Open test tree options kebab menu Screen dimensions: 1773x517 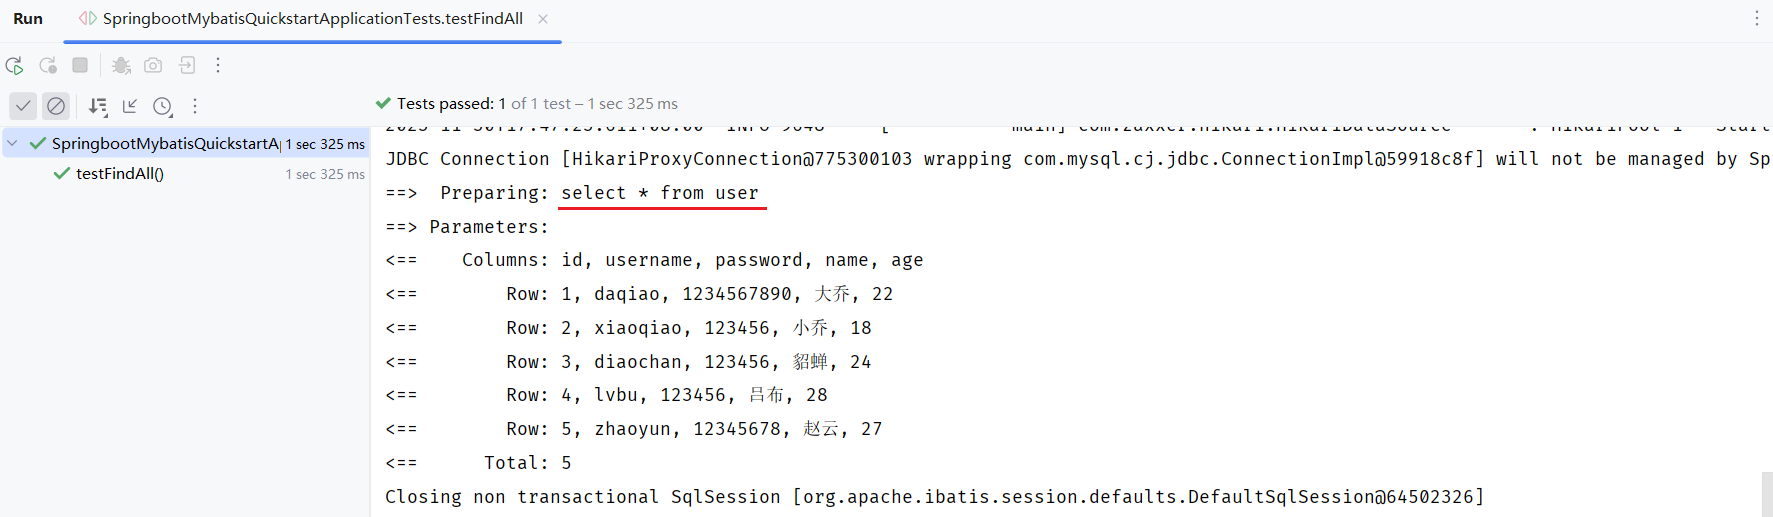point(195,106)
